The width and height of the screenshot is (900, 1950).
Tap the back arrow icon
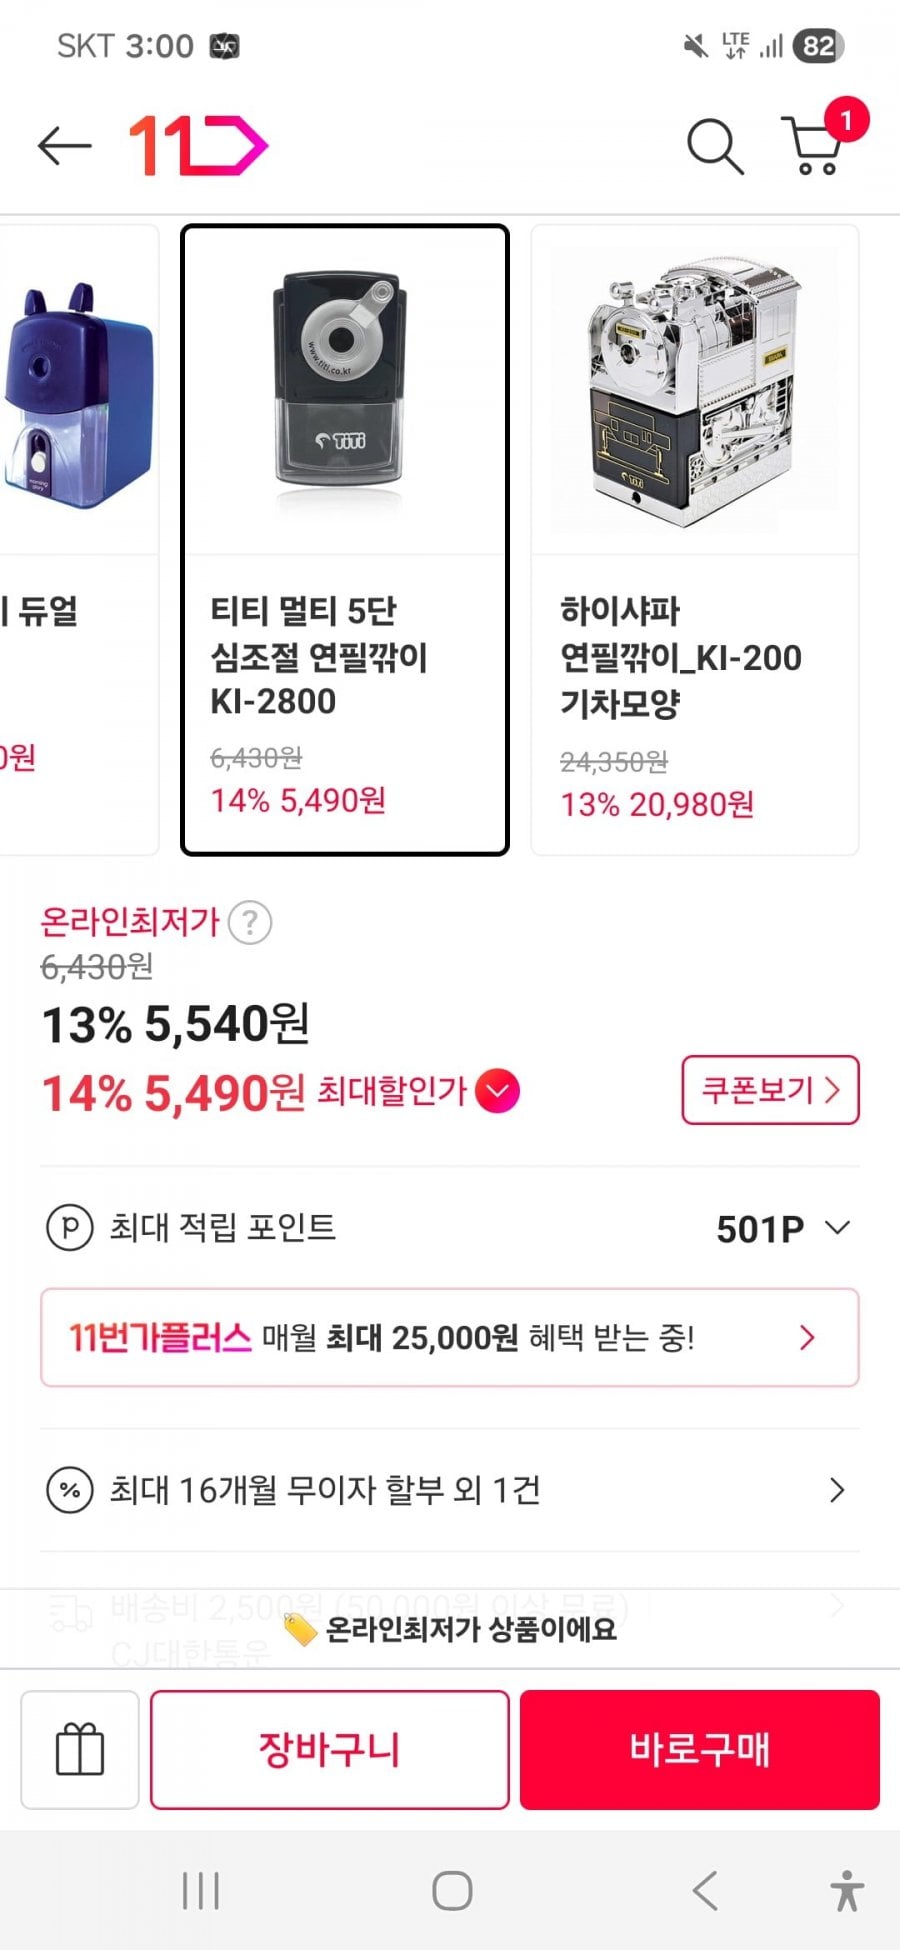pos(65,146)
